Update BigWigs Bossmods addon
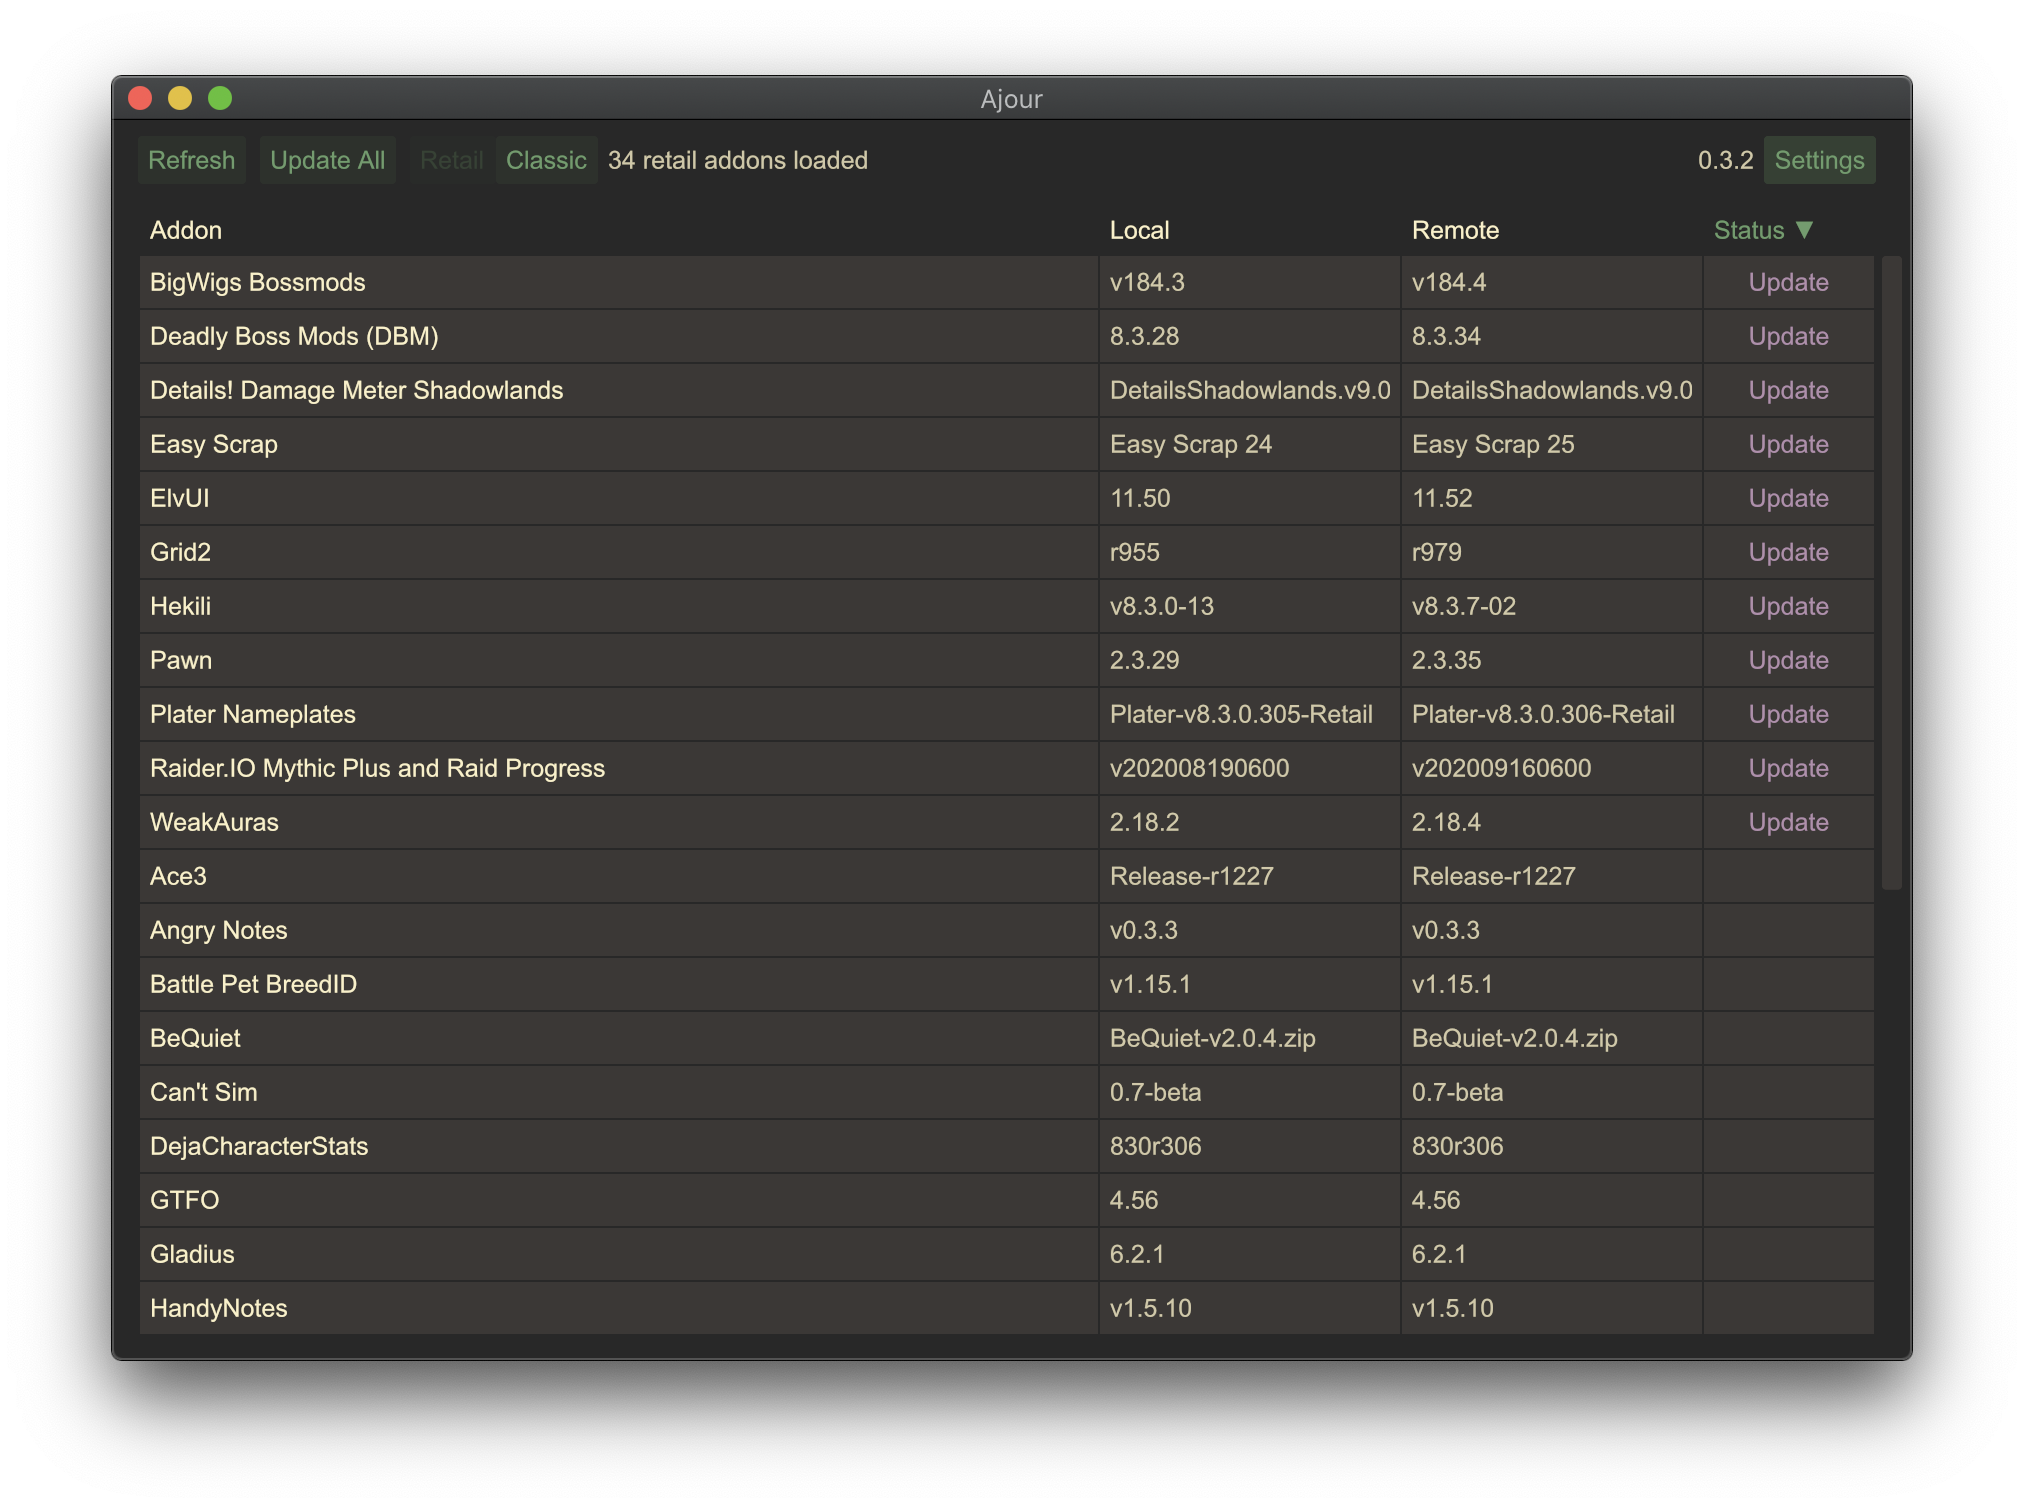 point(1787,283)
